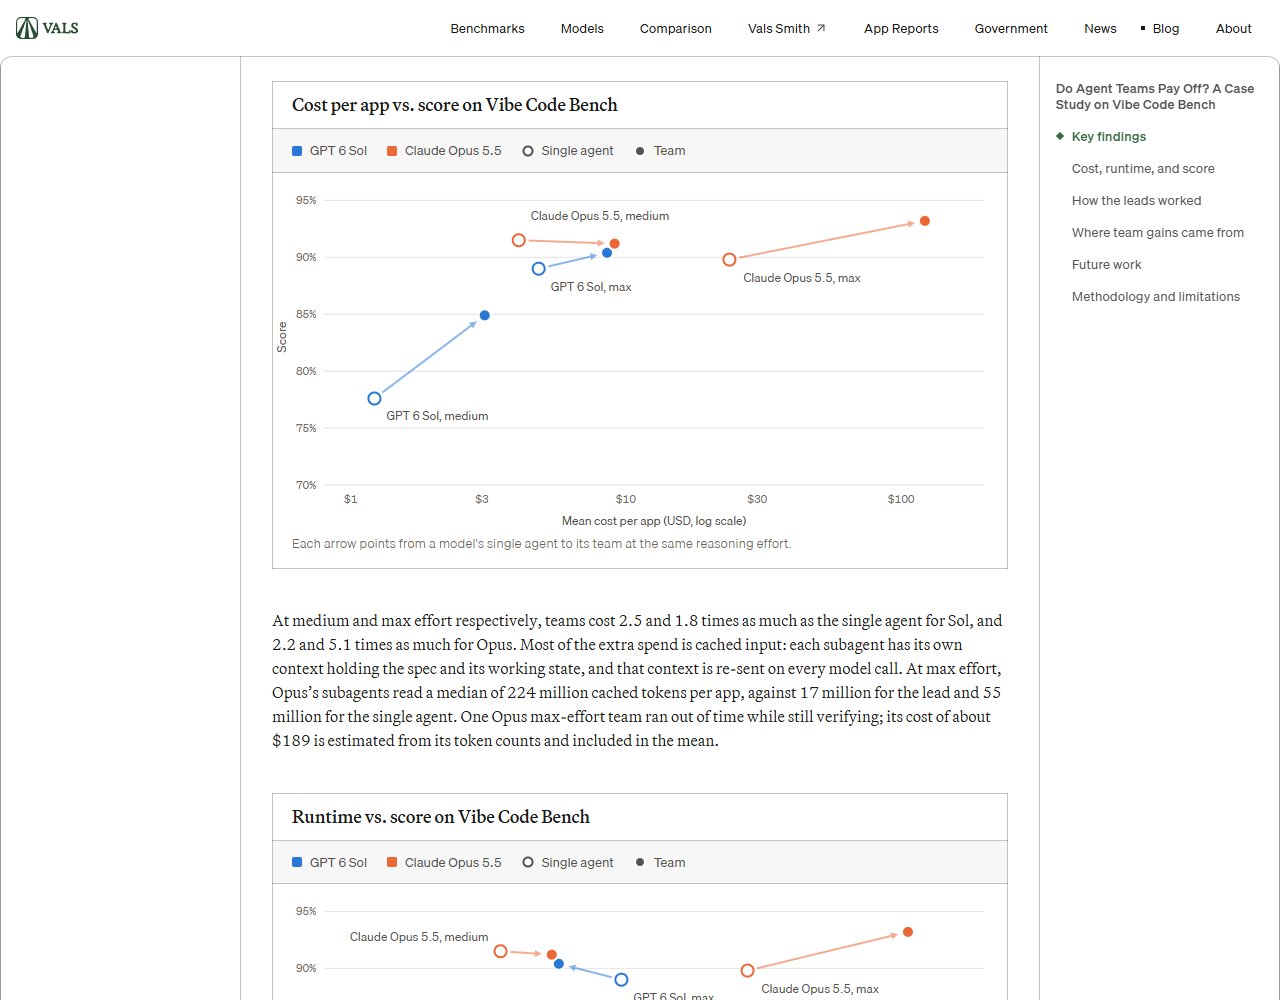The width and height of the screenshot is (1280, 1000).
Task: Open the Vals Smith external link
Action: click(787, 28)
